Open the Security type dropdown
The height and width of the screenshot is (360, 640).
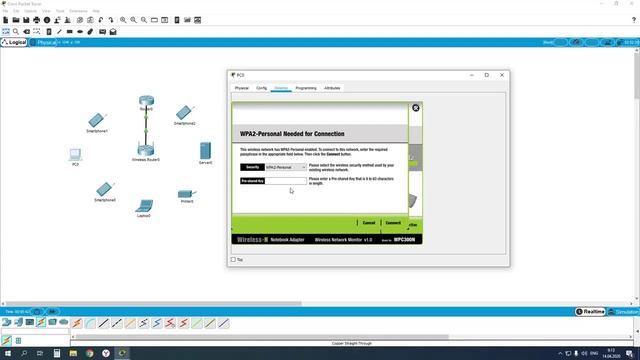click(286, 167)
